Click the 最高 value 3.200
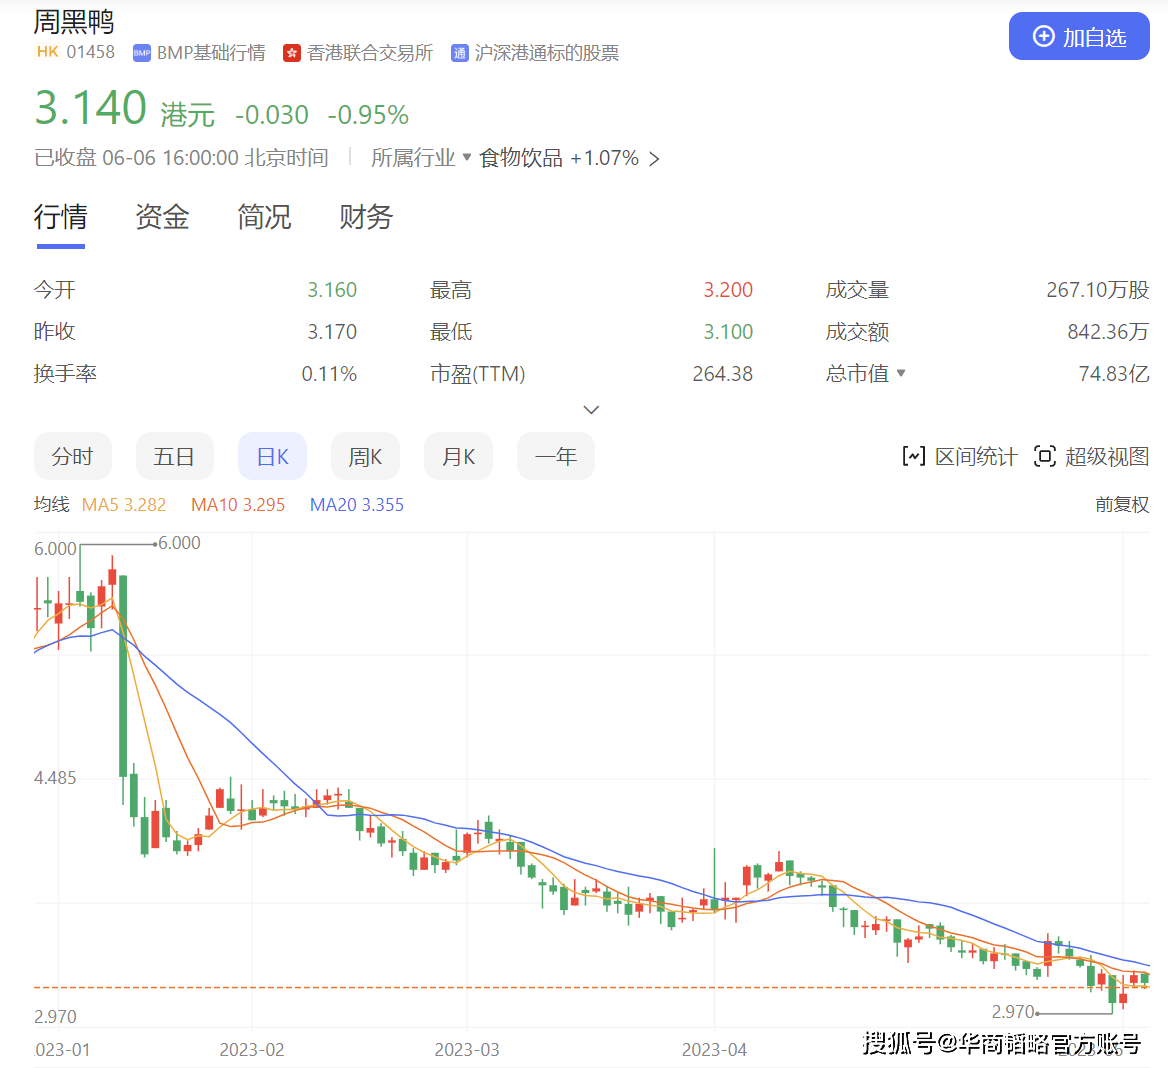Image resolution: width=1168 pixels, height=1068 pixels. tap(729, 290)
